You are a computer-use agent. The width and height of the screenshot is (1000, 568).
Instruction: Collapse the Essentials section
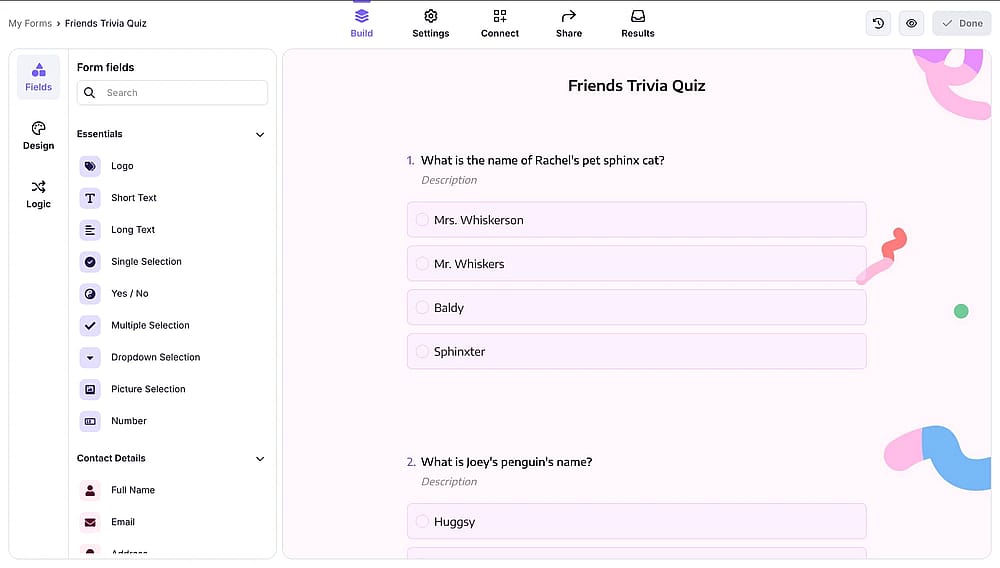point(260,135)
